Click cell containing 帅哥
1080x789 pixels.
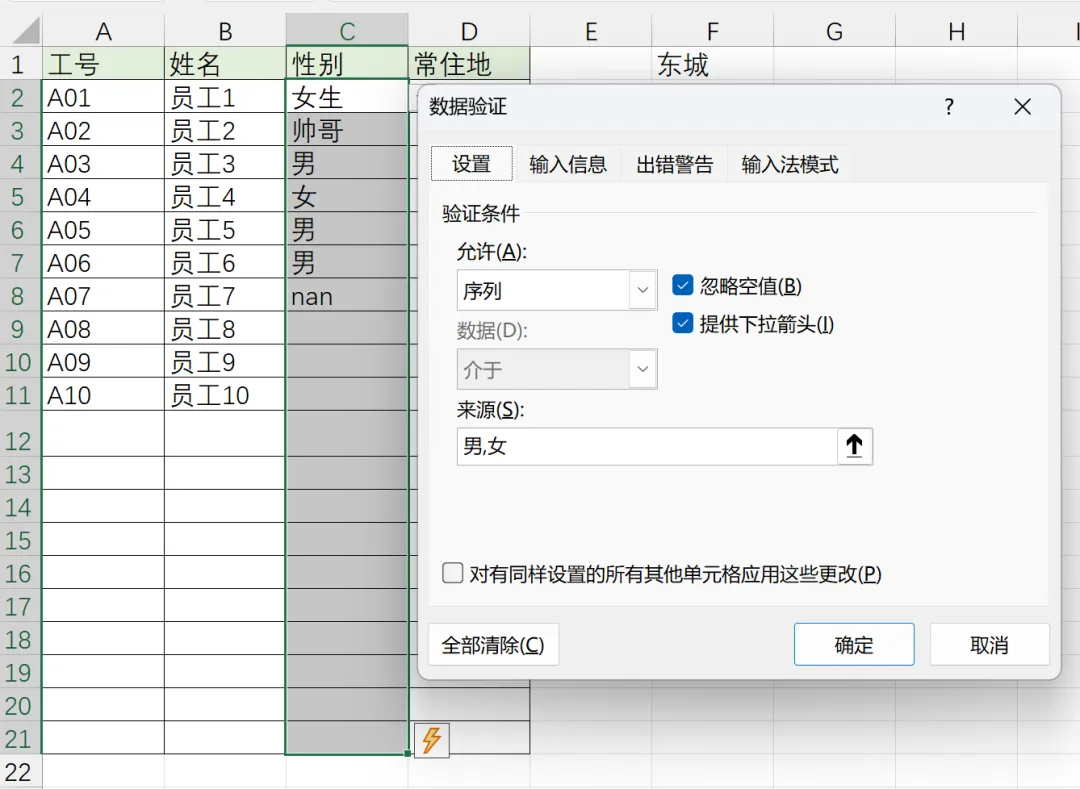(347, 130)
